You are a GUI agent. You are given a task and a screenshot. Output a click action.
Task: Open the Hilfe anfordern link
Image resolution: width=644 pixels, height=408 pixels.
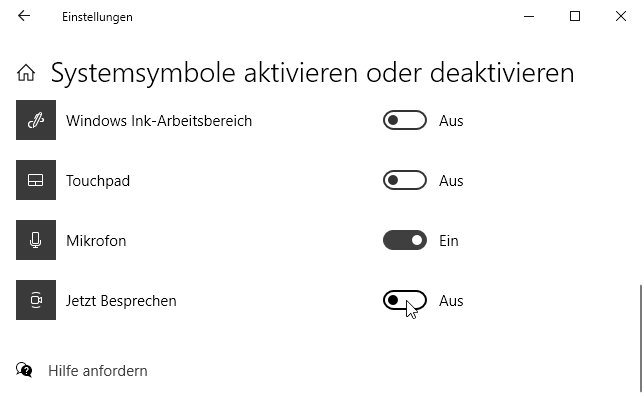click(x=98, y=371)
